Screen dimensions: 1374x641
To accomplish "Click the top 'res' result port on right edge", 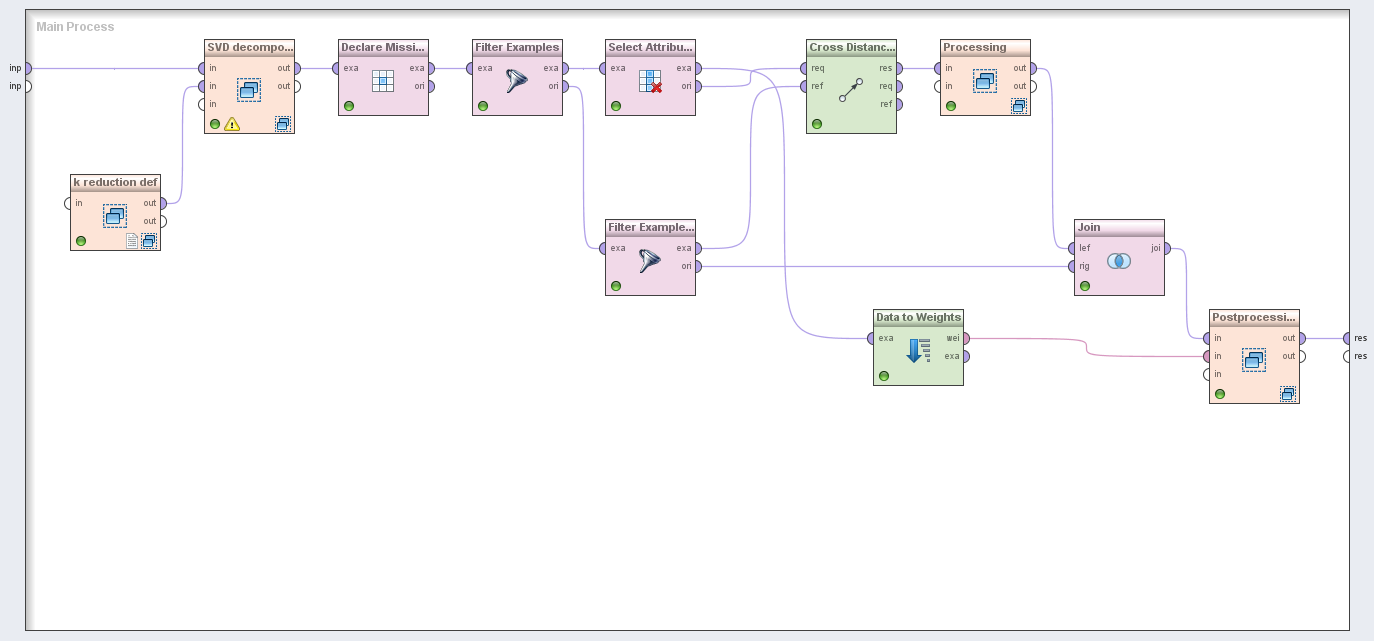I will (x=1347, y=338).
